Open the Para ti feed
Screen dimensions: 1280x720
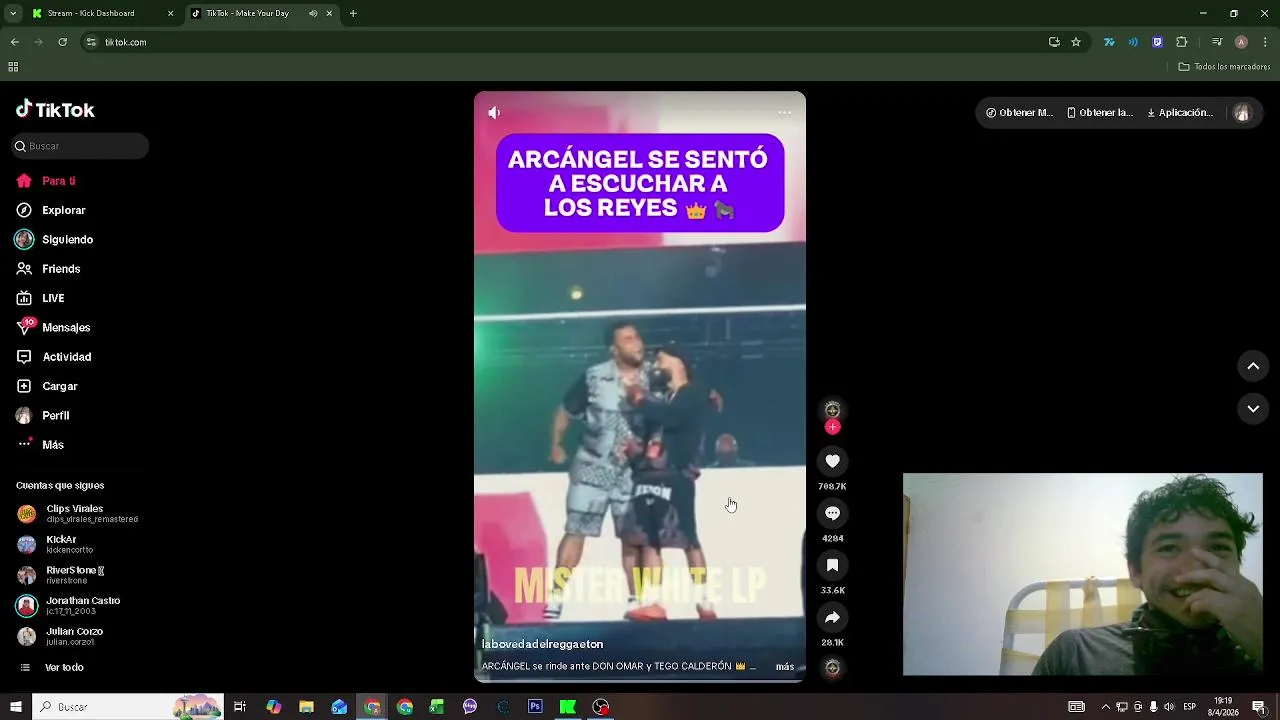[46, 181]
